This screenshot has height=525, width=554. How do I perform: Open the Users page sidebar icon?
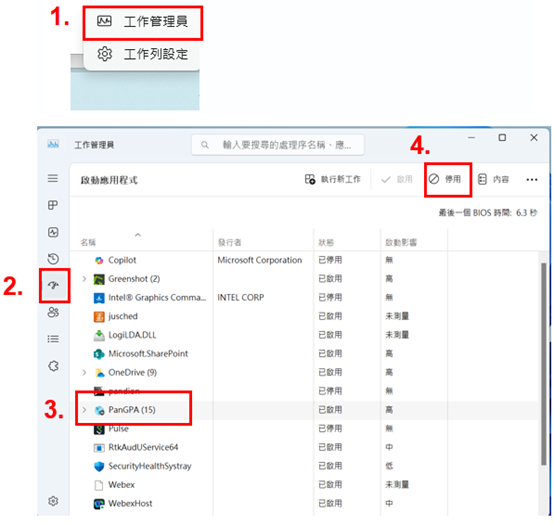53,312
